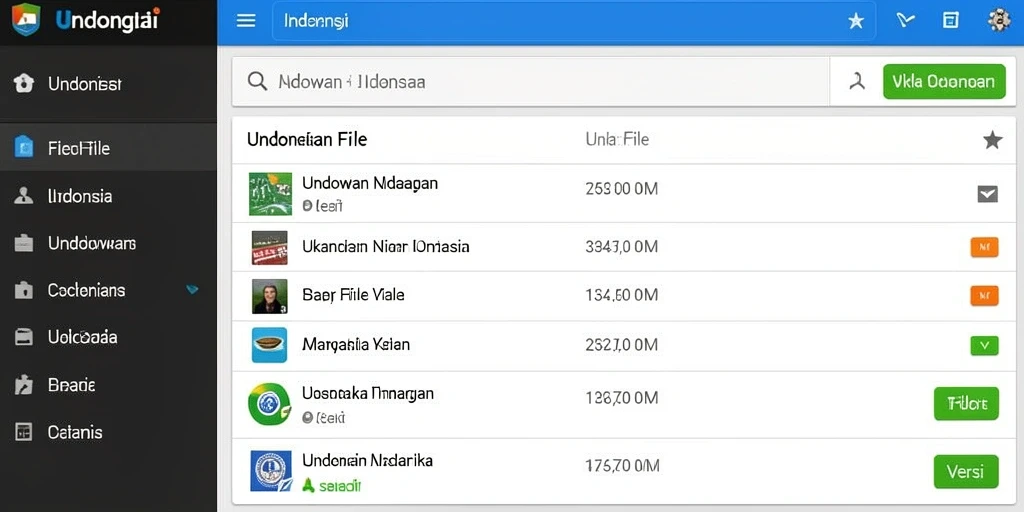
Task: Click the green Vkla Ooanoan button
Action: (x=944, y=82)
